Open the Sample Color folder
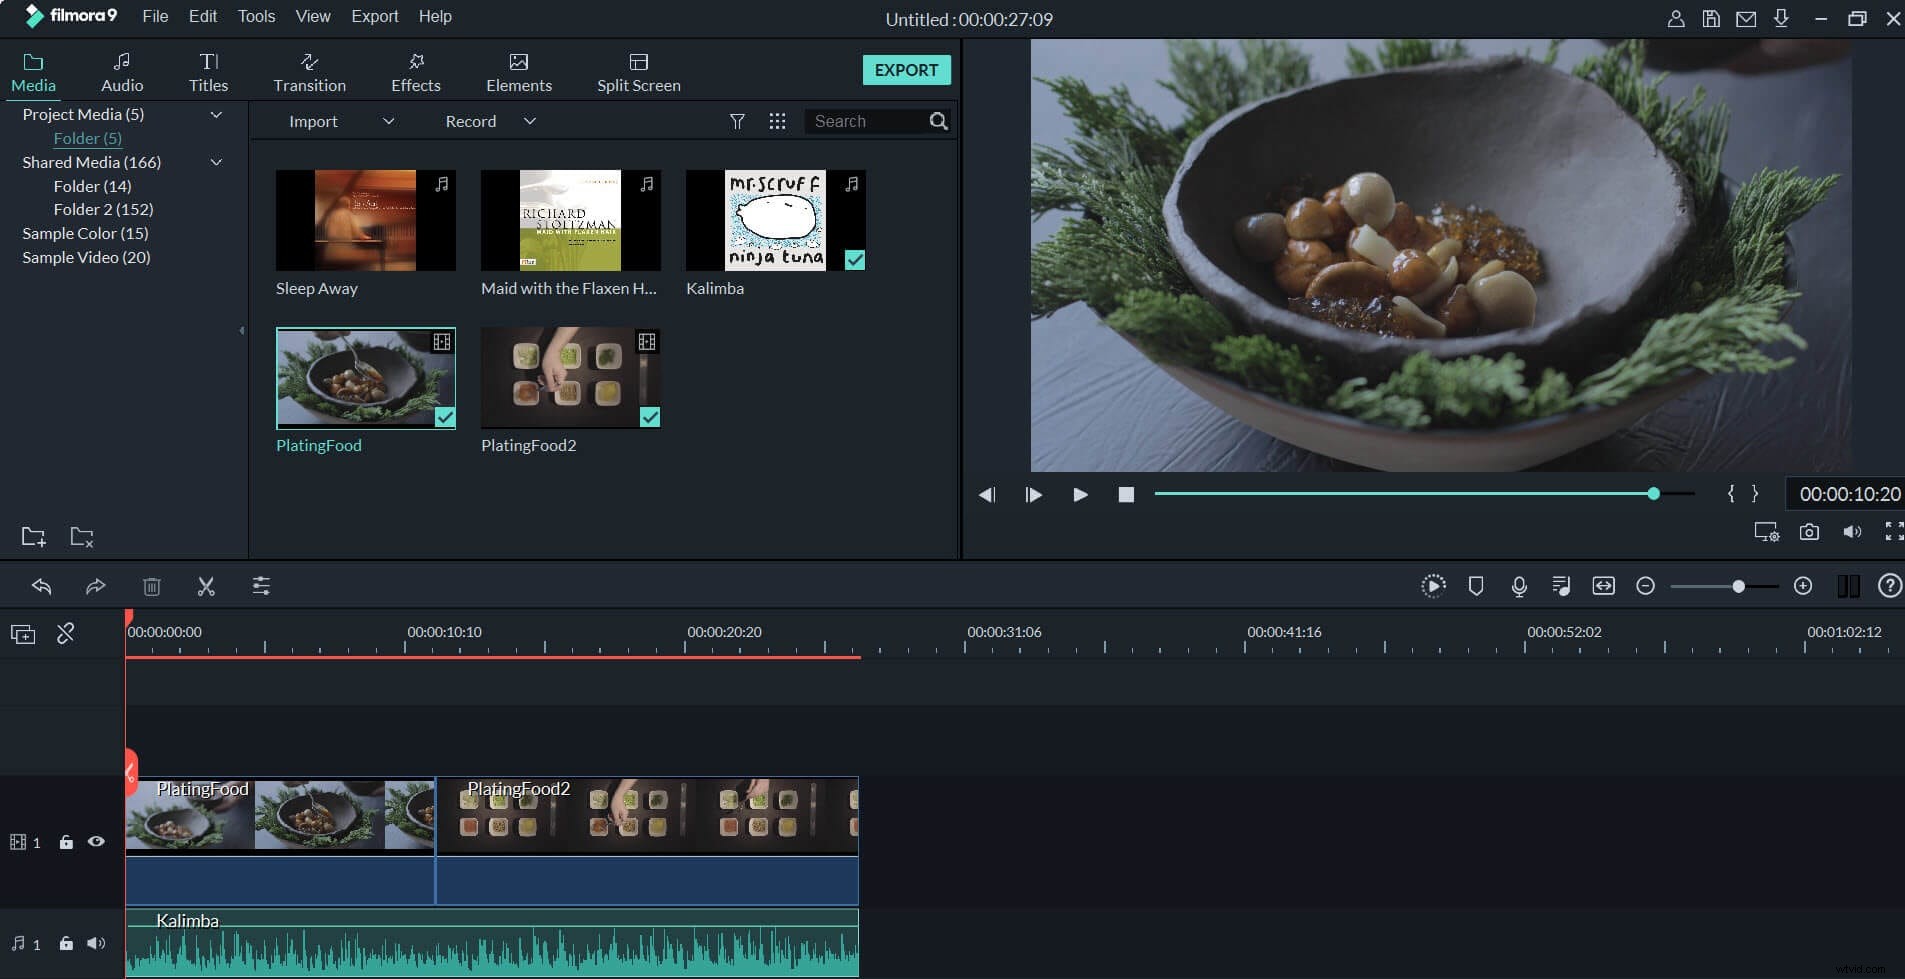 (x=84, y=233)
